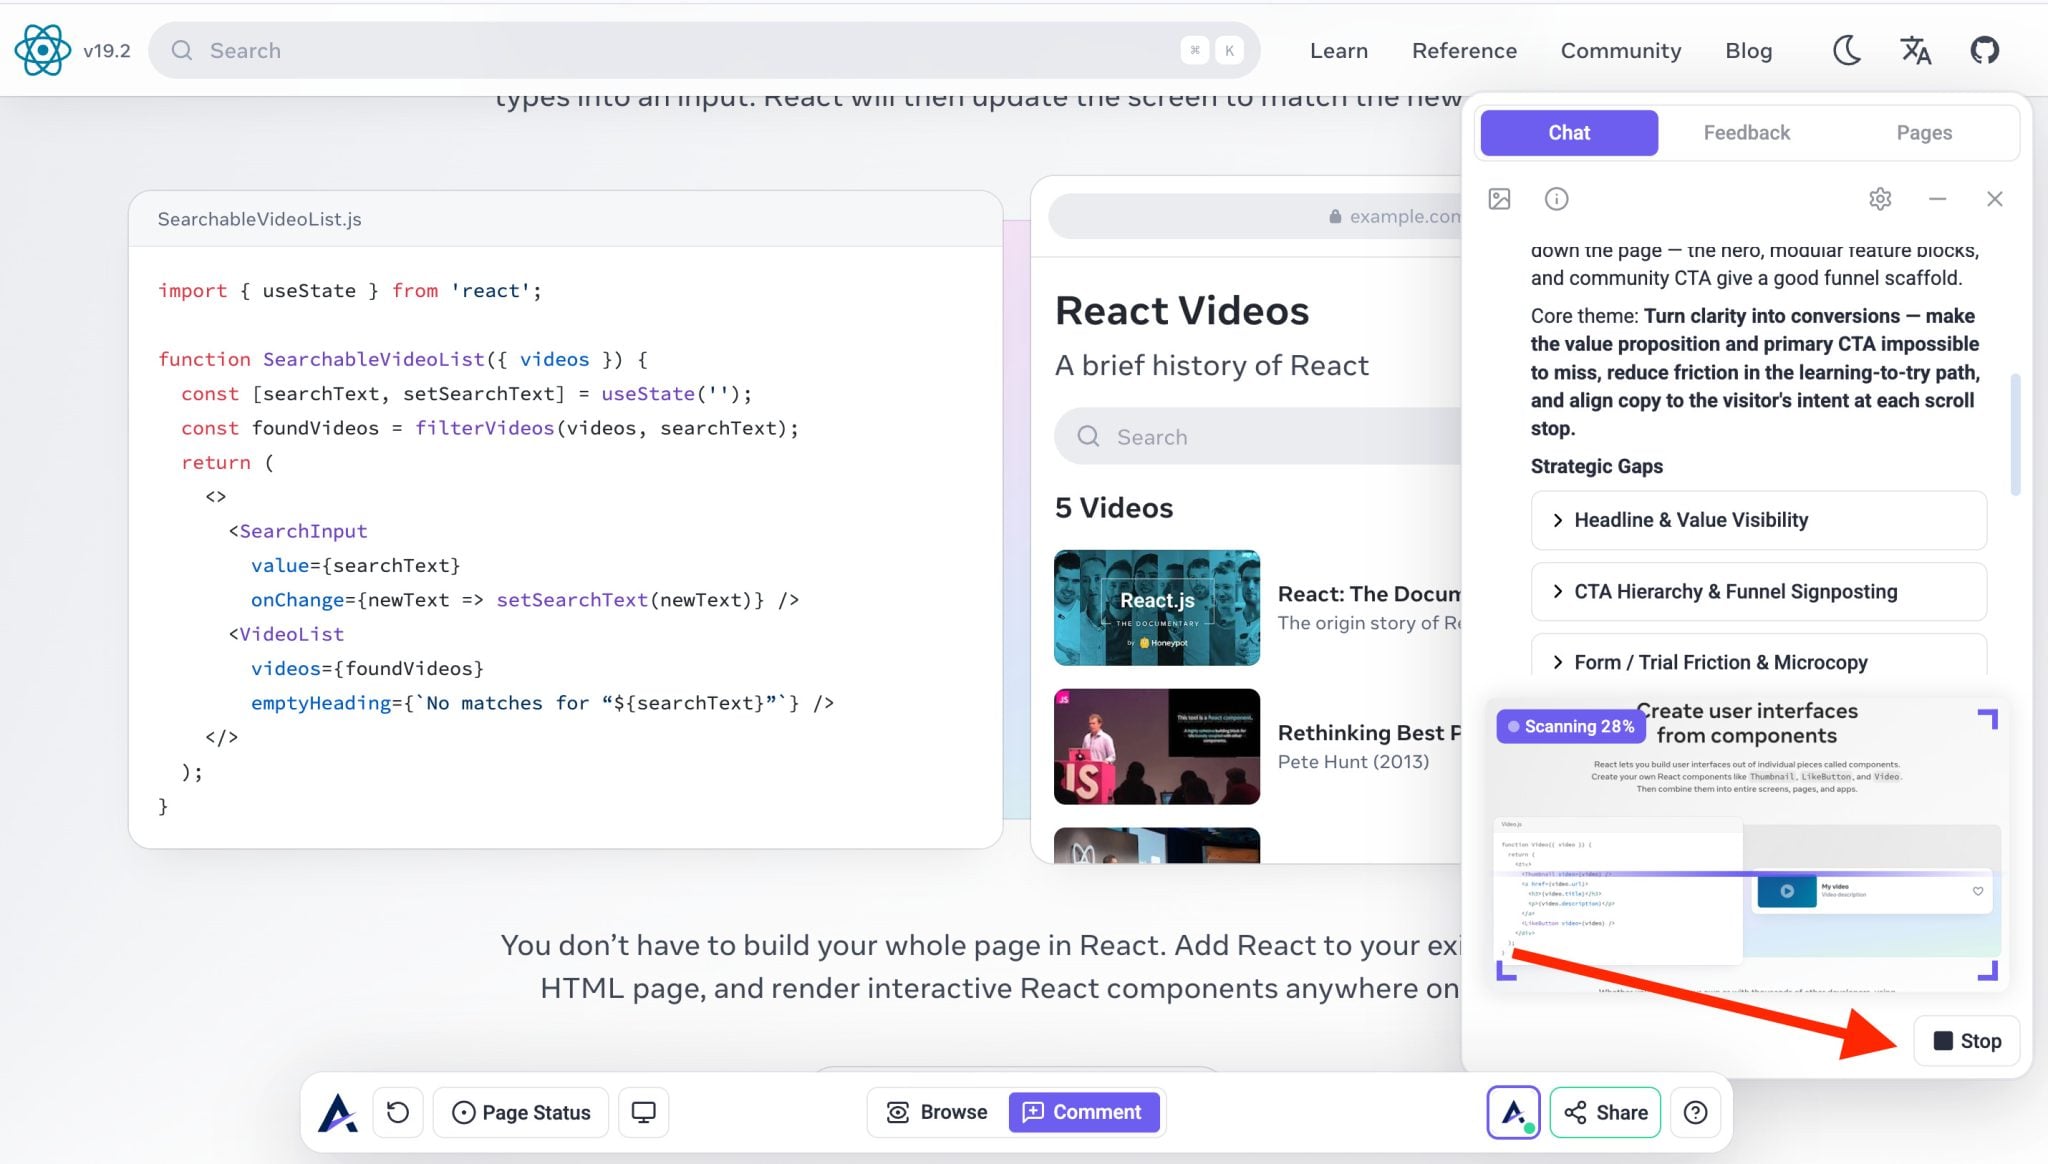
Task: Click the React logo icon
Action: [42, 50]
